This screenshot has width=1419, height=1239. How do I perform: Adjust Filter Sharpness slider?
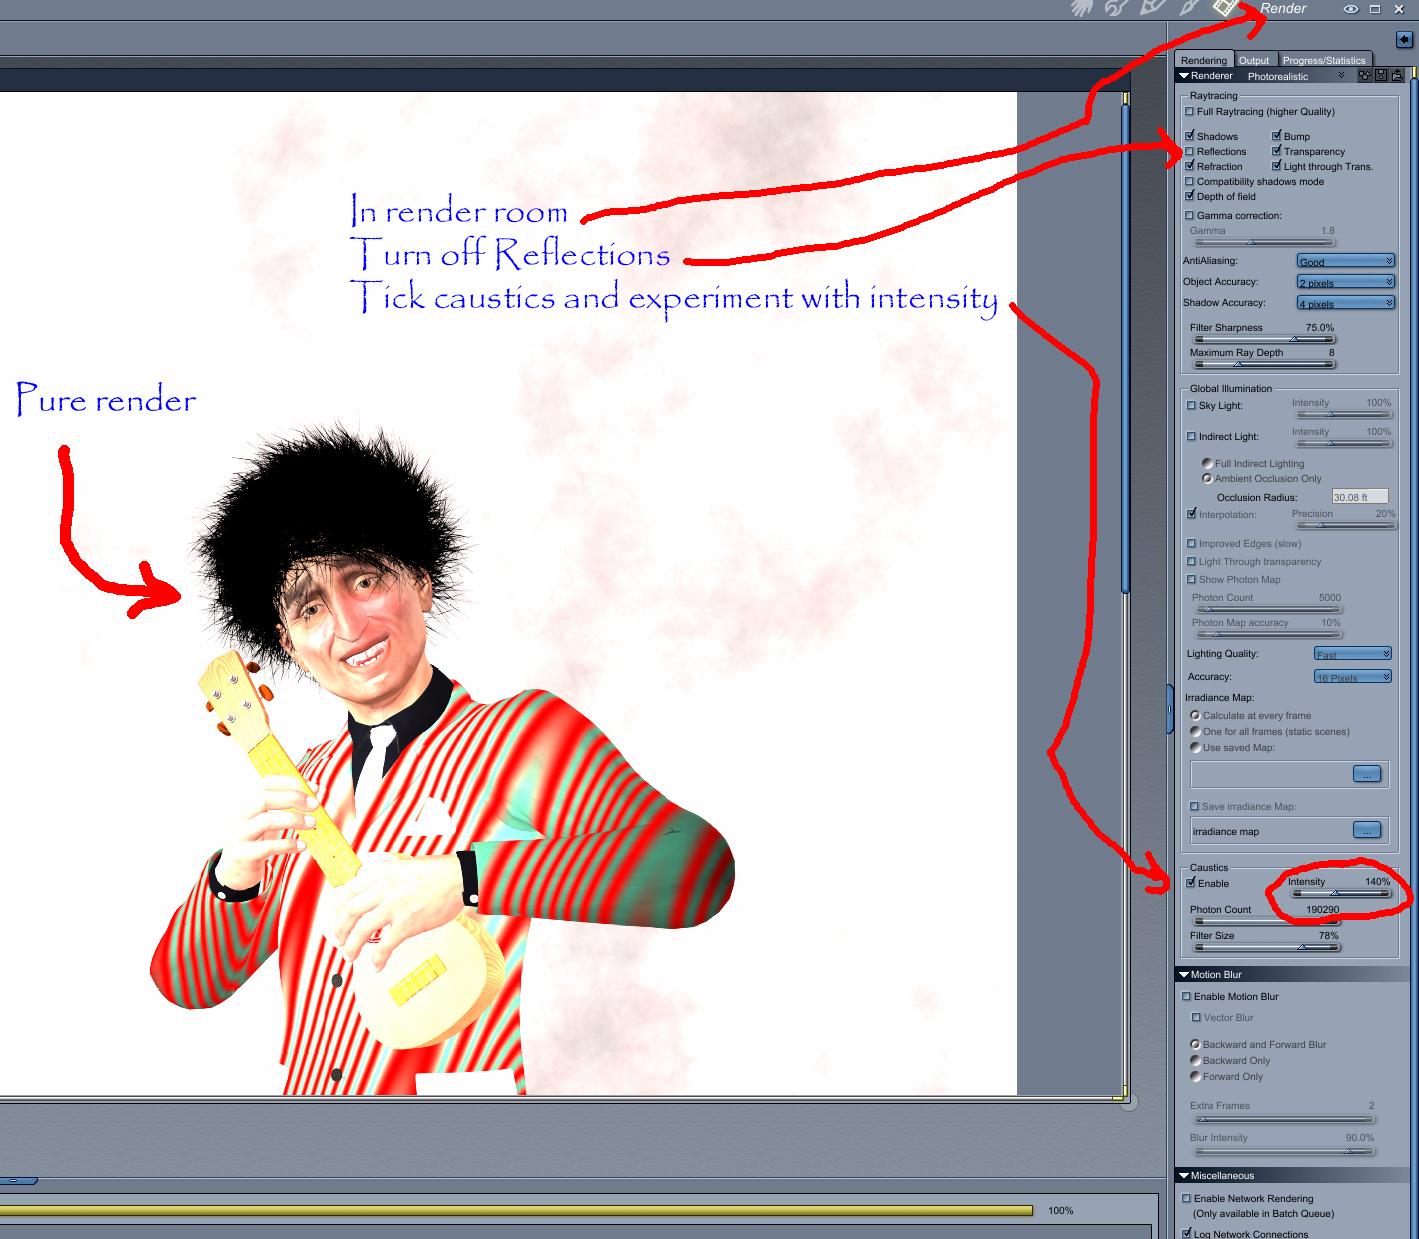click(x=1263, y=340)
